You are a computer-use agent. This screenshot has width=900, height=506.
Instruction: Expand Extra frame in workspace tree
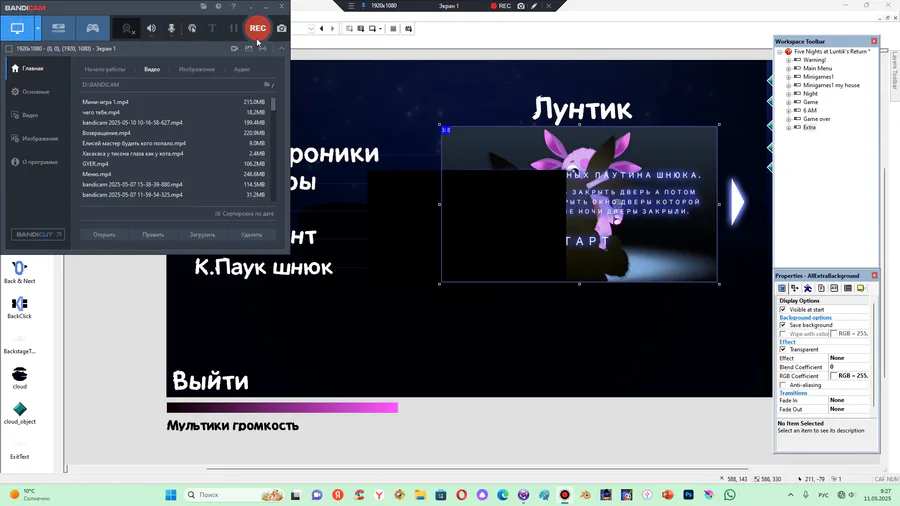788,127
